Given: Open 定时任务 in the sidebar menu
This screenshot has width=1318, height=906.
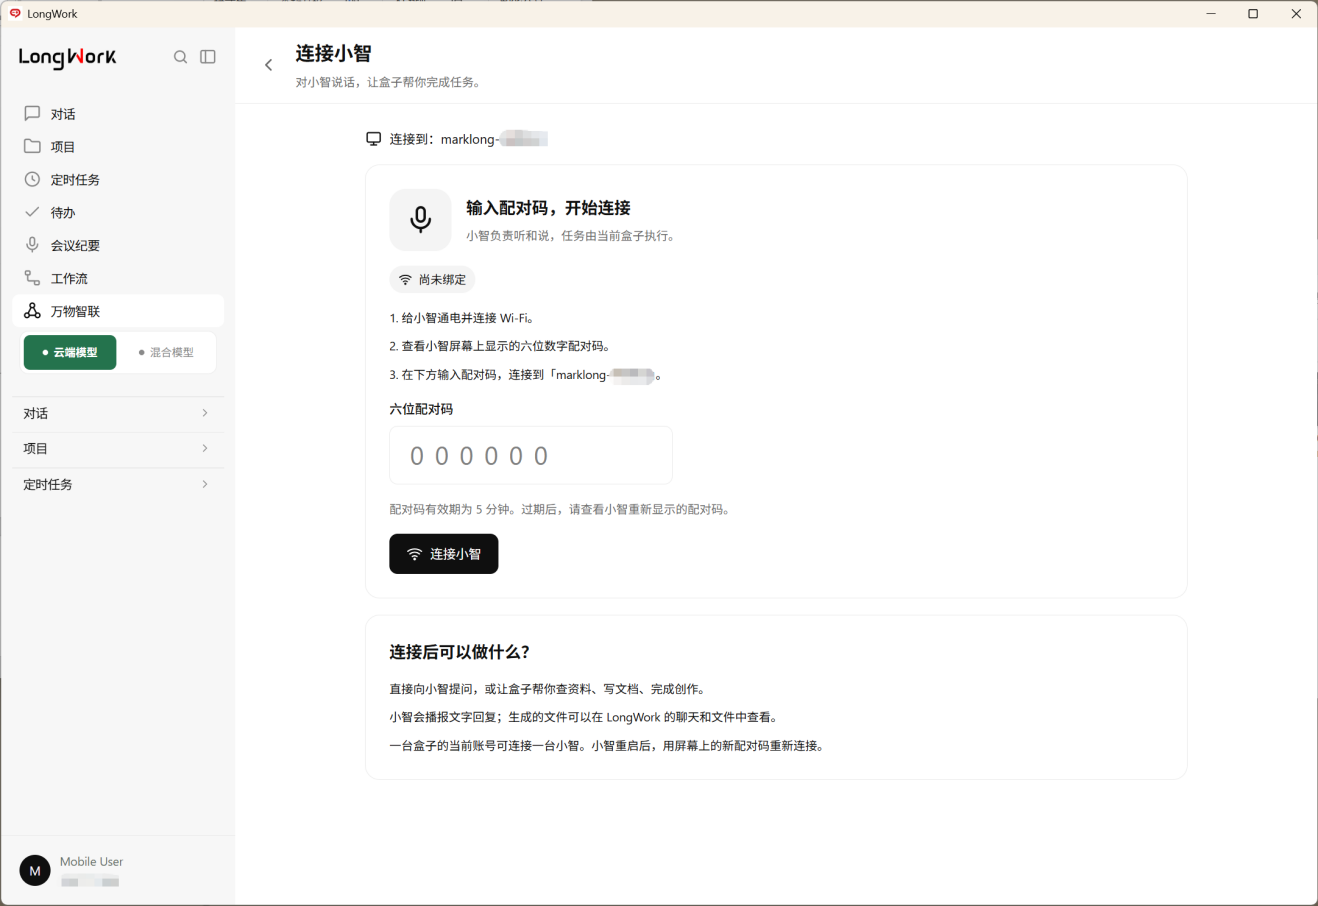Looking at the screenshot, I should click(x=118, y=180).
